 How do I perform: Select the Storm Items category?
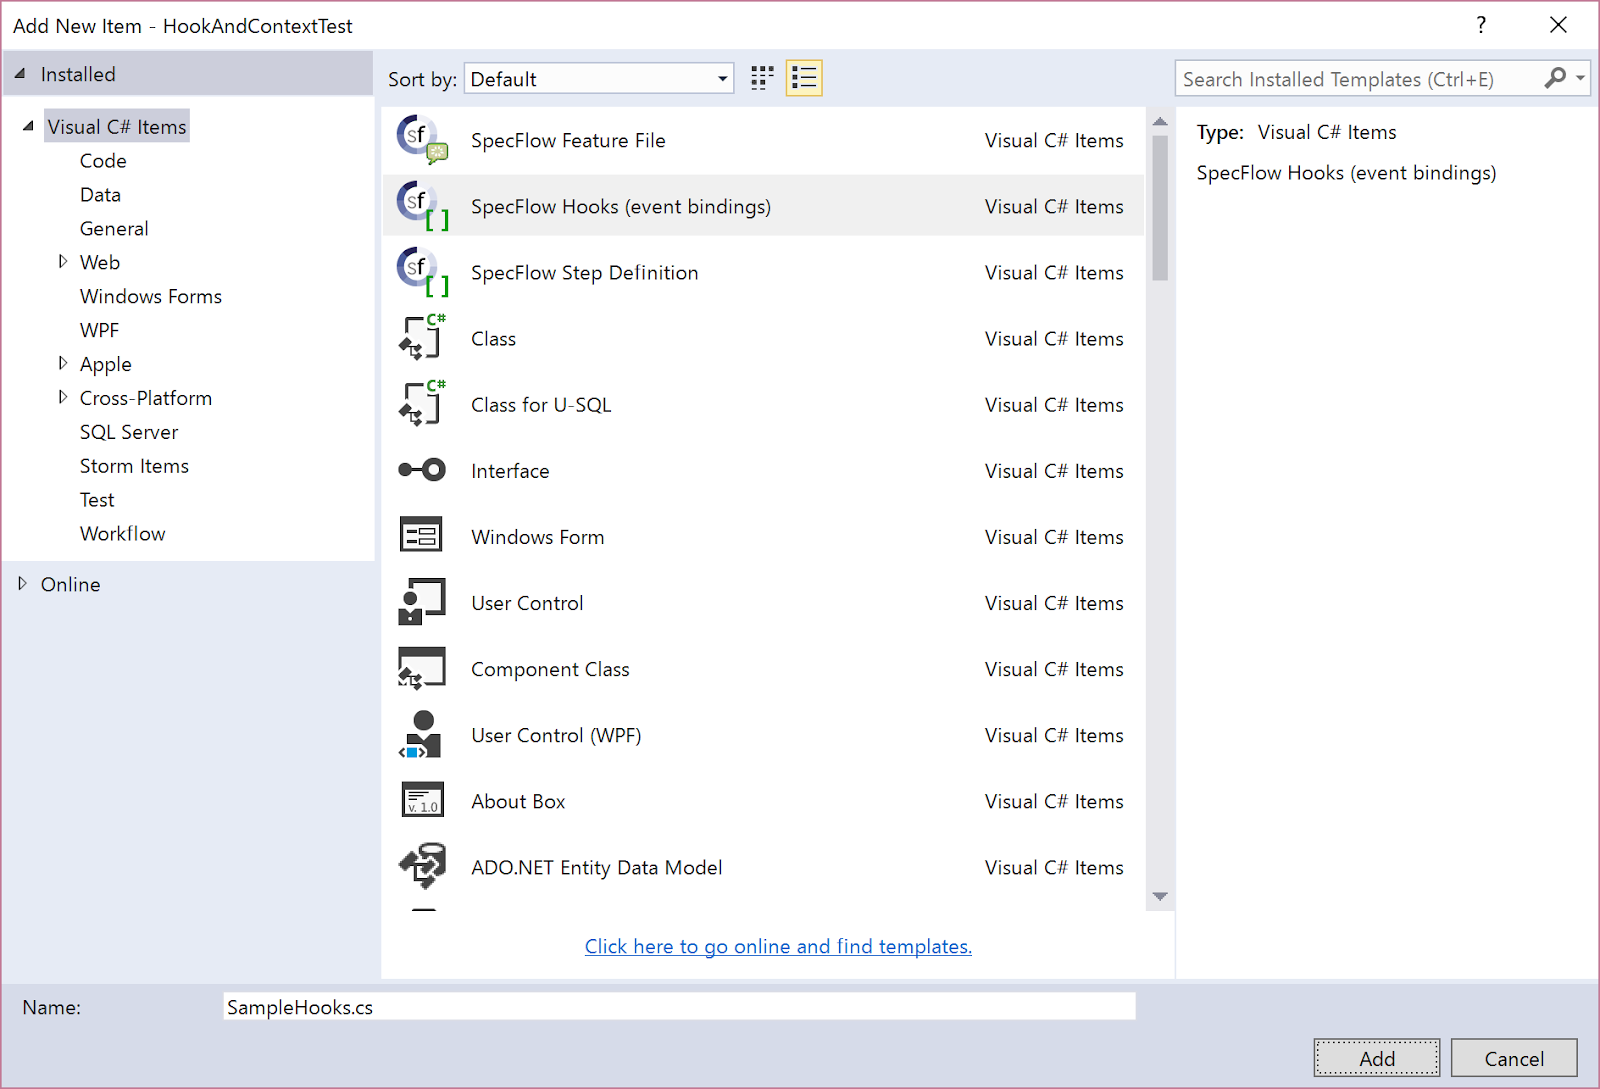[x=134, y=467]
